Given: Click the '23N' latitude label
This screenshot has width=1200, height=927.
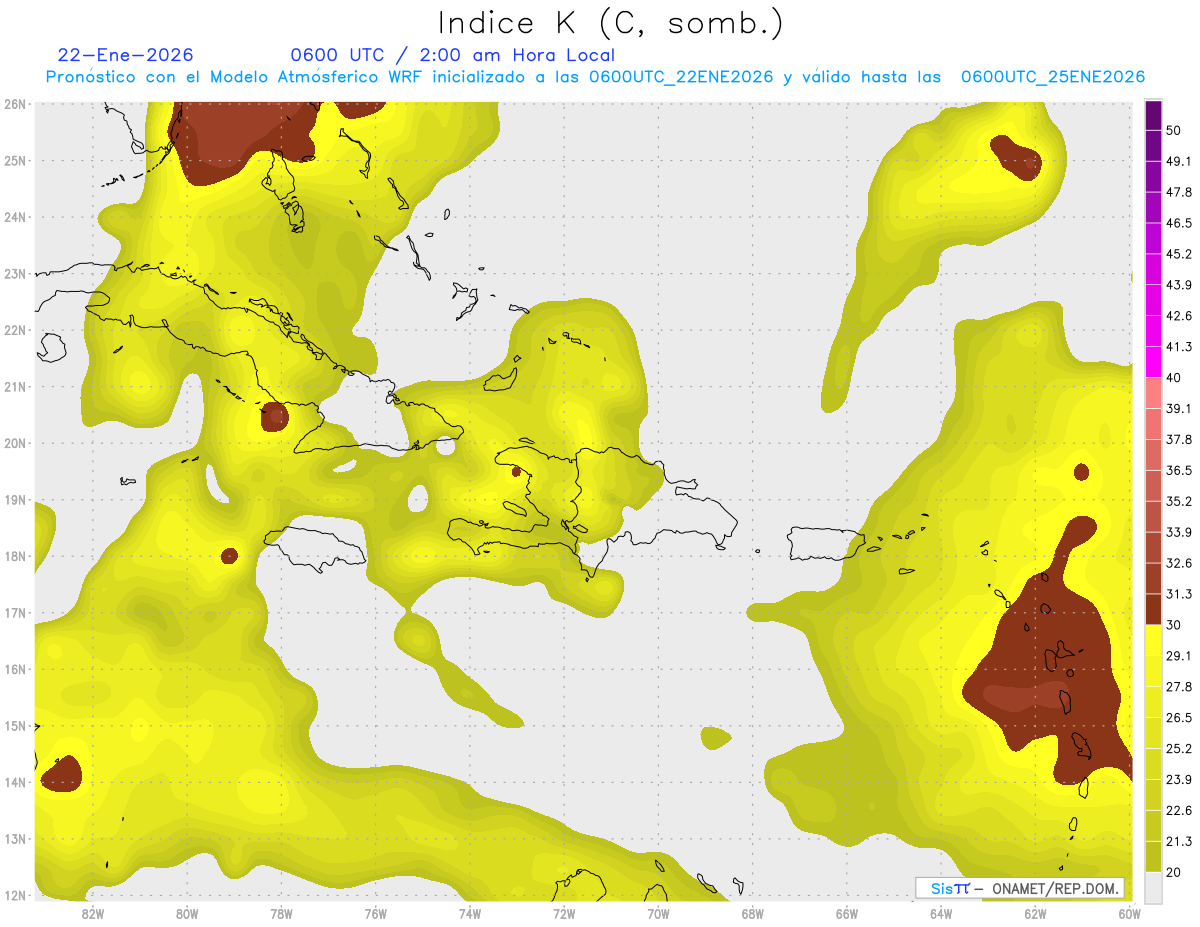Looking at the screenshot, I should coord(14,273).
